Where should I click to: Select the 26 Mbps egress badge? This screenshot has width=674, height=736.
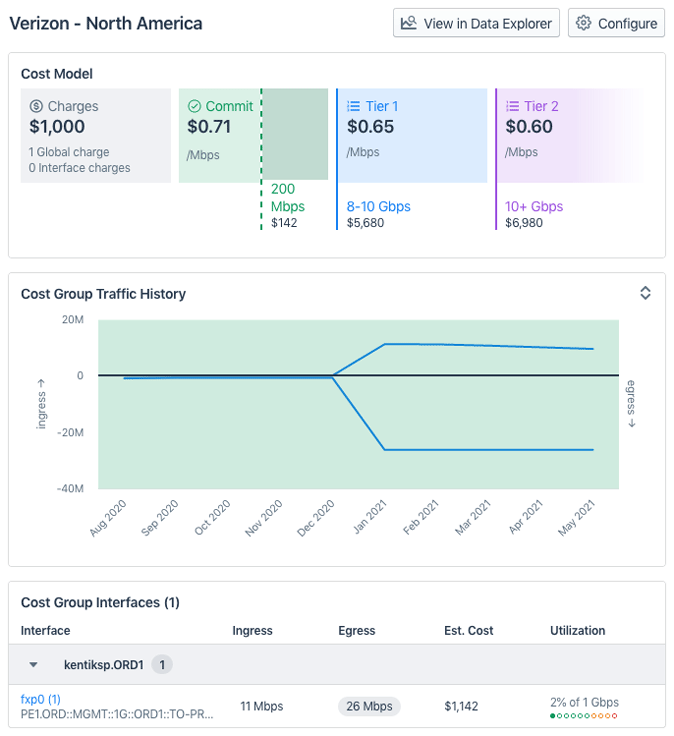[369, 706]
